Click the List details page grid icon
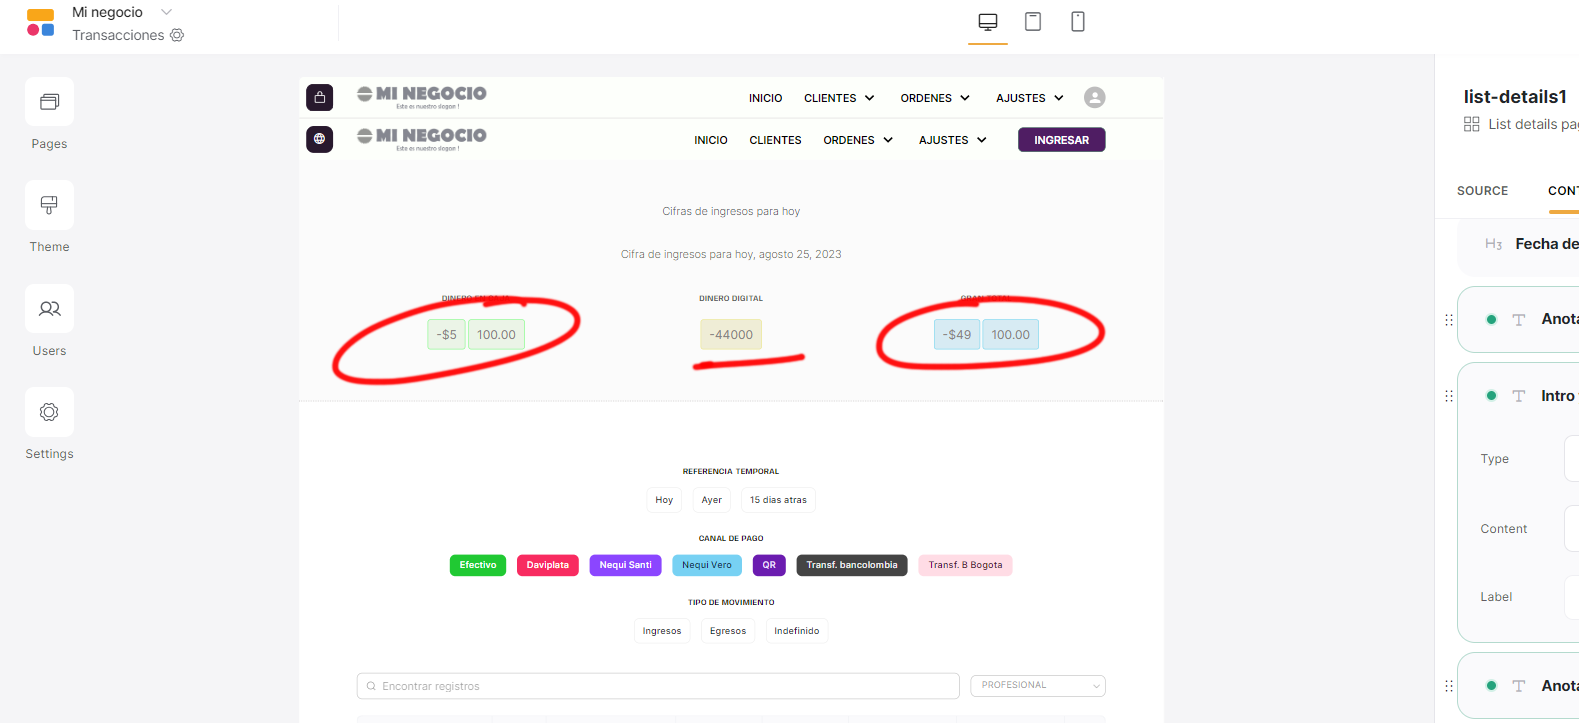 pyautogui.click(x=1471, y=124)
